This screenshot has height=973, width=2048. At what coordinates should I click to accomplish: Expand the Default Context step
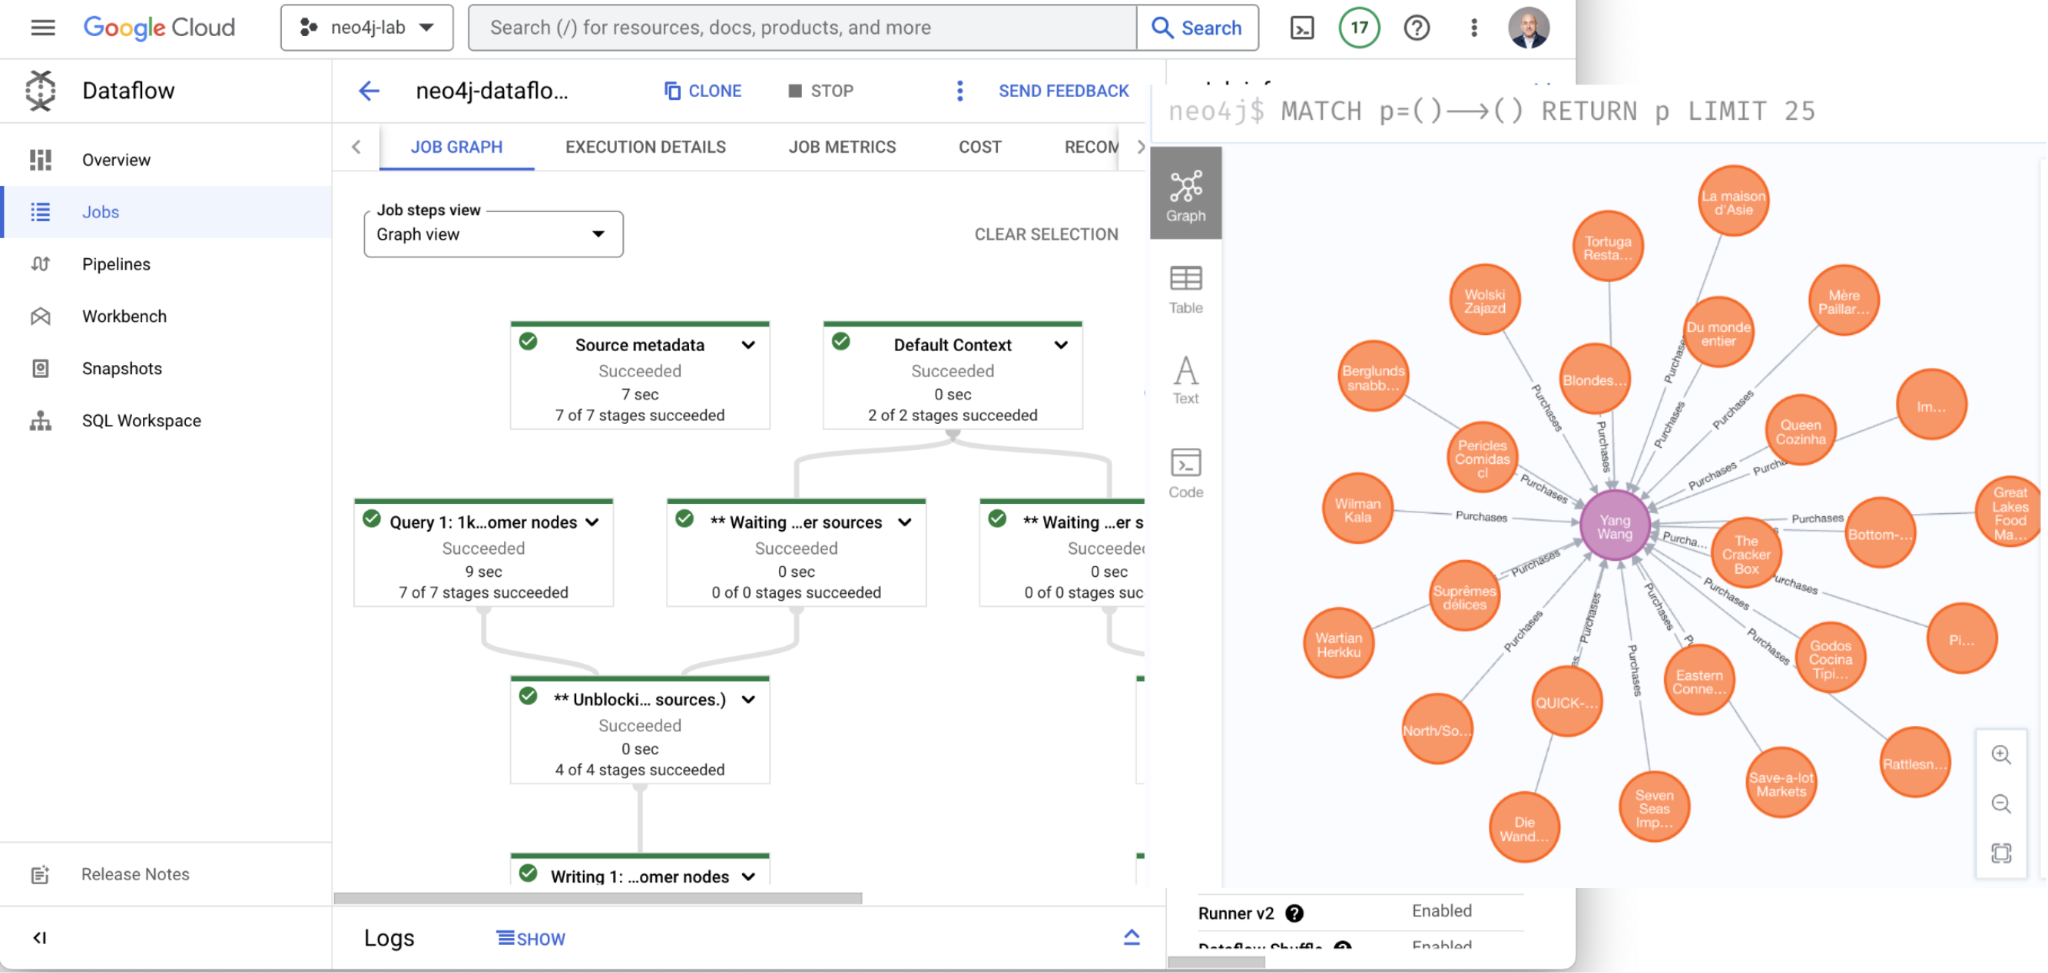1061,345
